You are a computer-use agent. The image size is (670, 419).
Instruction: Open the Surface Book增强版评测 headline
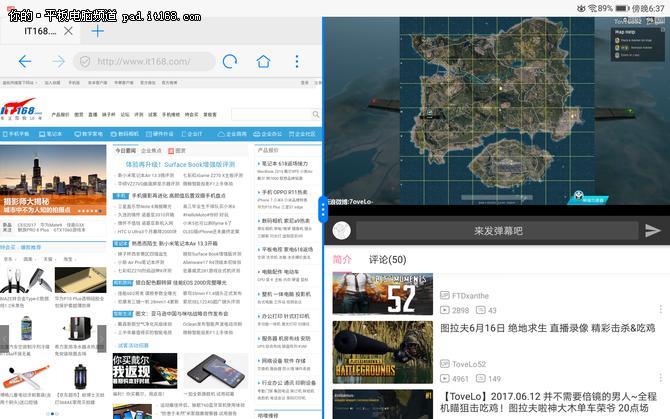pos(180,164)
